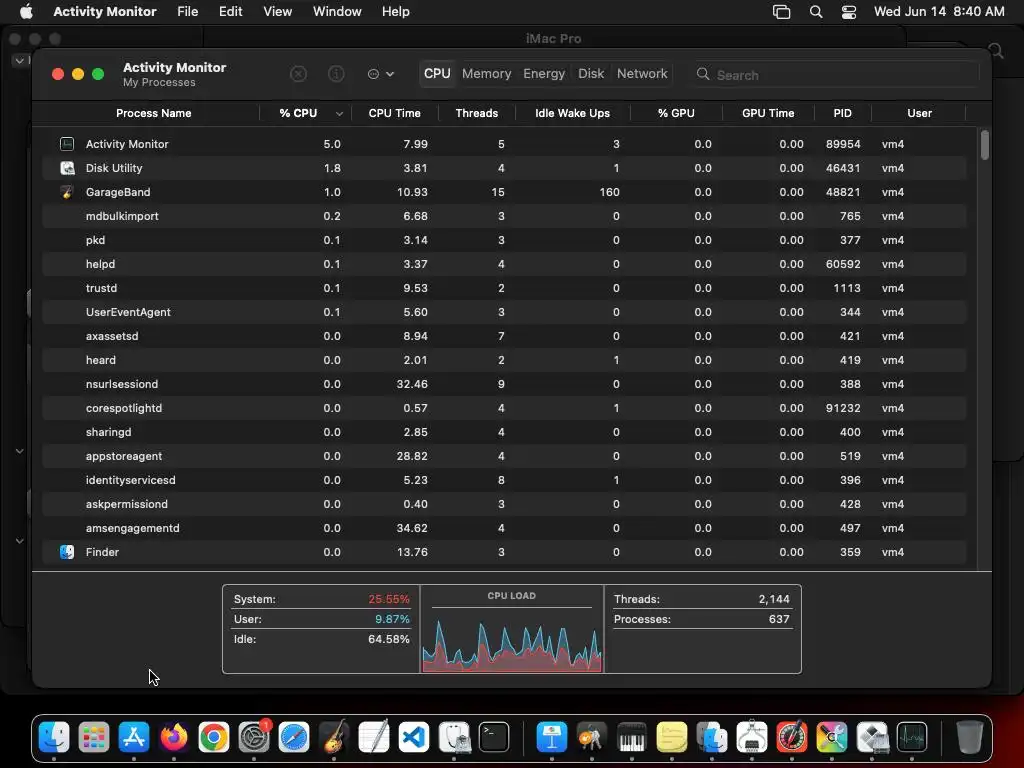The height and width of the screenshot is (768, 1024).
Task: Open the Edit menu
Action: [231, 12]
